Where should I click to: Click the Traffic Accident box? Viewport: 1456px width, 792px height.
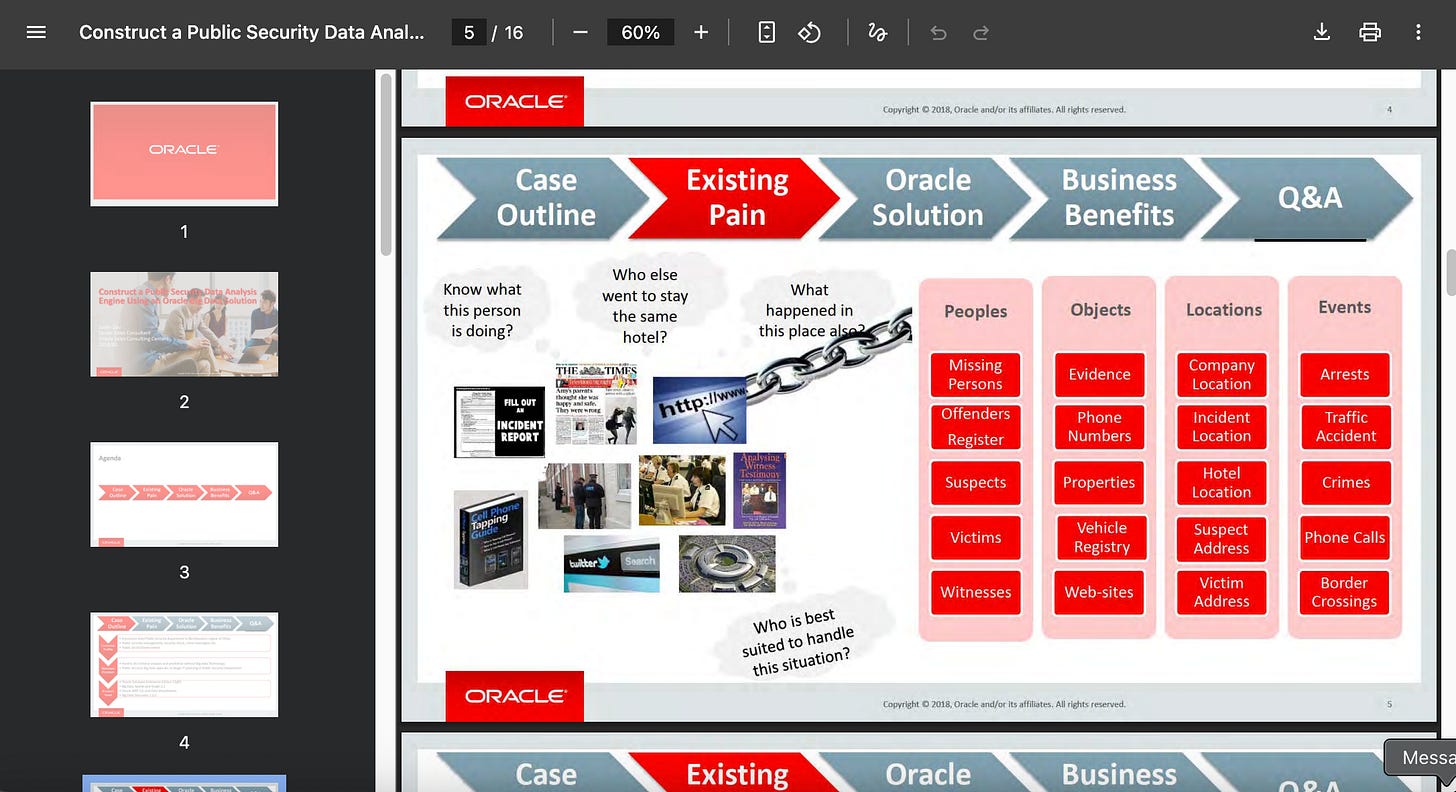click(x=1345, y=427)
